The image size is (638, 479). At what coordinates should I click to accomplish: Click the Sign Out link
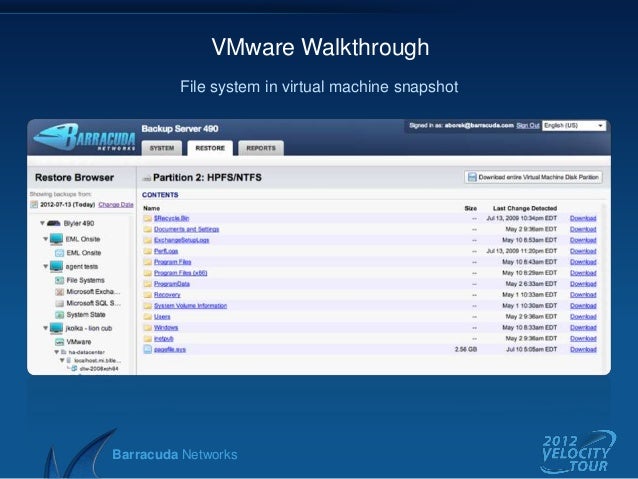[x=528, y=125]
